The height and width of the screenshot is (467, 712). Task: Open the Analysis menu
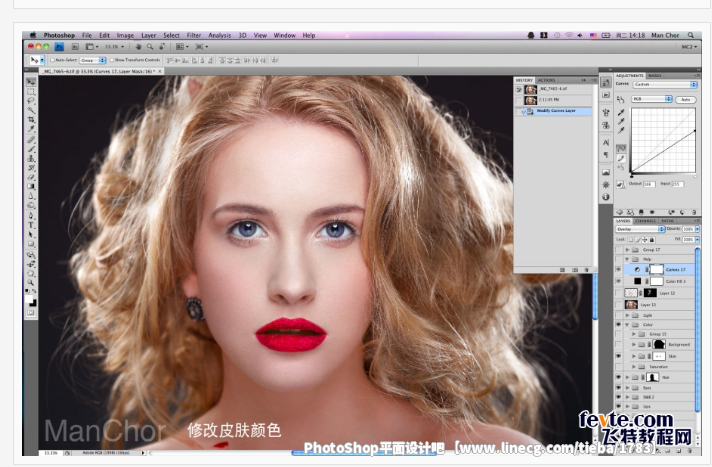(x=219, y=35)
